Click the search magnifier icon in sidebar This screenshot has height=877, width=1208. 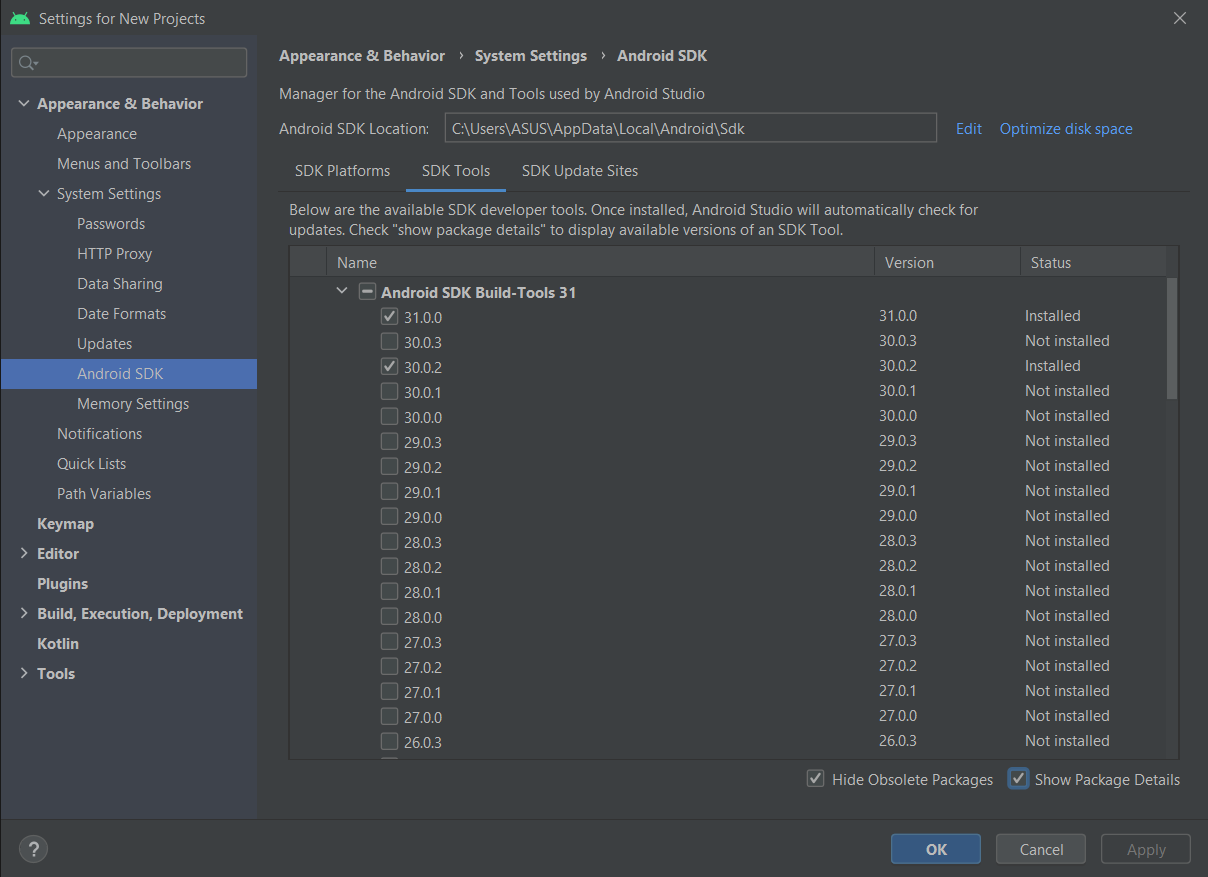point(28,63)
